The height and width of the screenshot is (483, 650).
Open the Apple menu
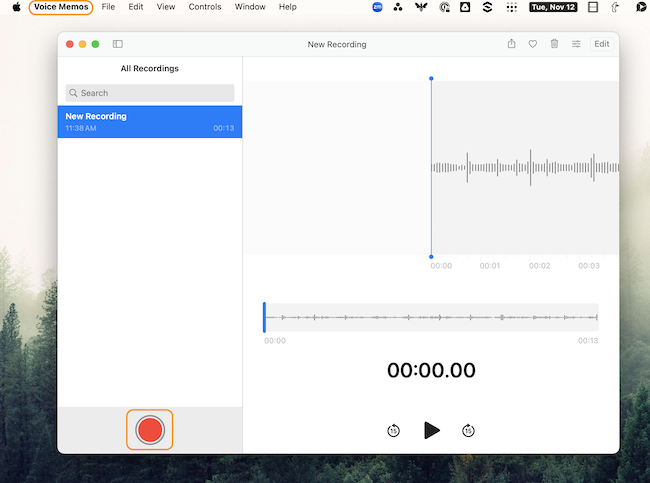pyautogui.click(x=17, y=7)
